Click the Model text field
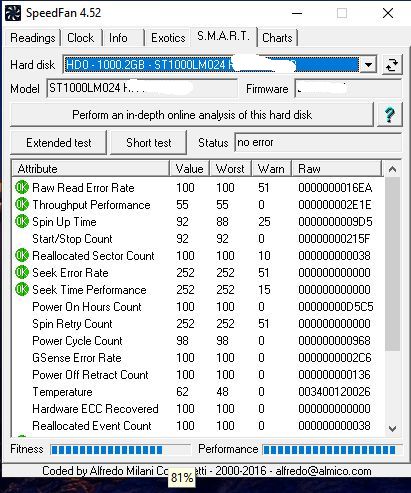Screen dimensions: 411x493 [x=142, y=88]
